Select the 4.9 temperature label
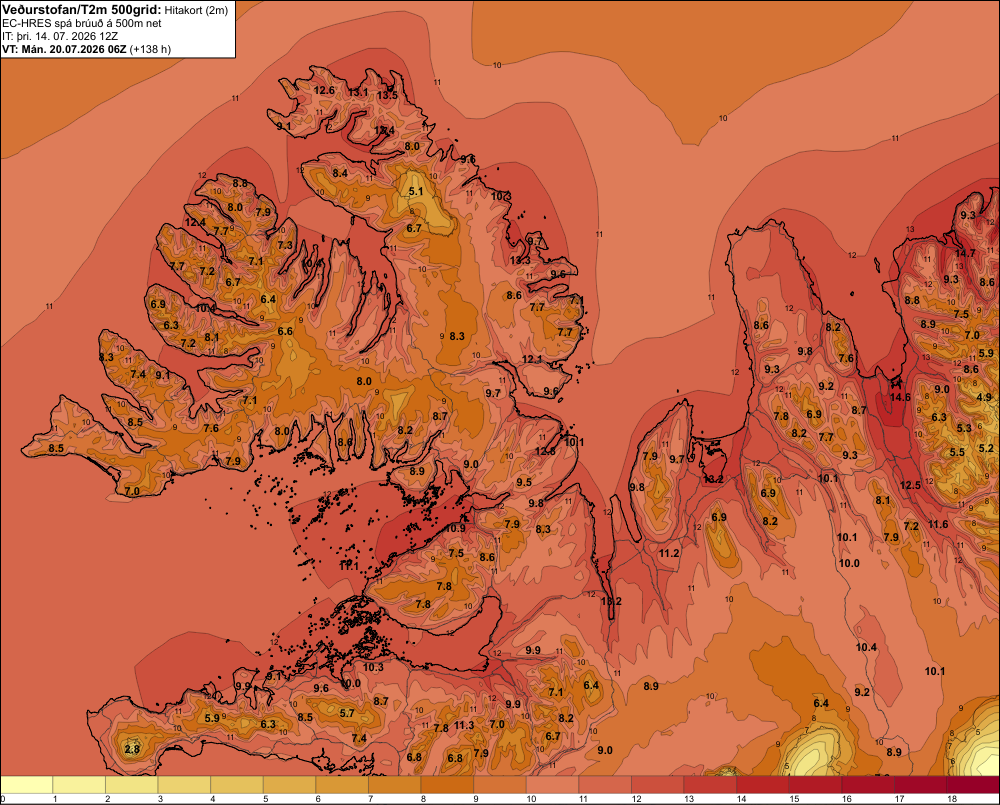Viewport: 1000px width, 805px height. [984, 397]
